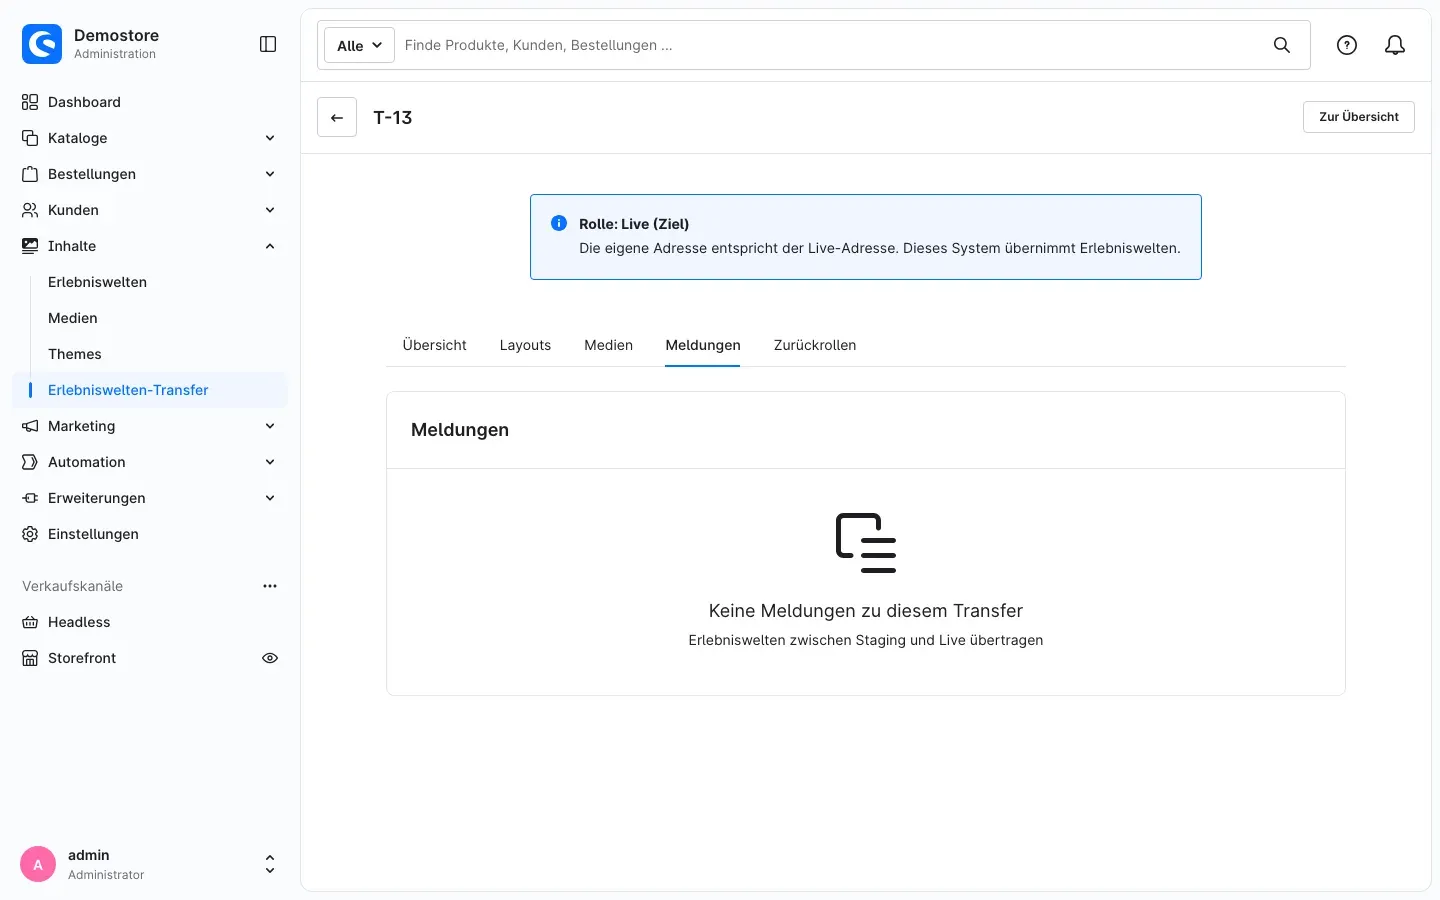Open the Verkaufskanäle options menu
The image size is (1440, 900).
270,586
